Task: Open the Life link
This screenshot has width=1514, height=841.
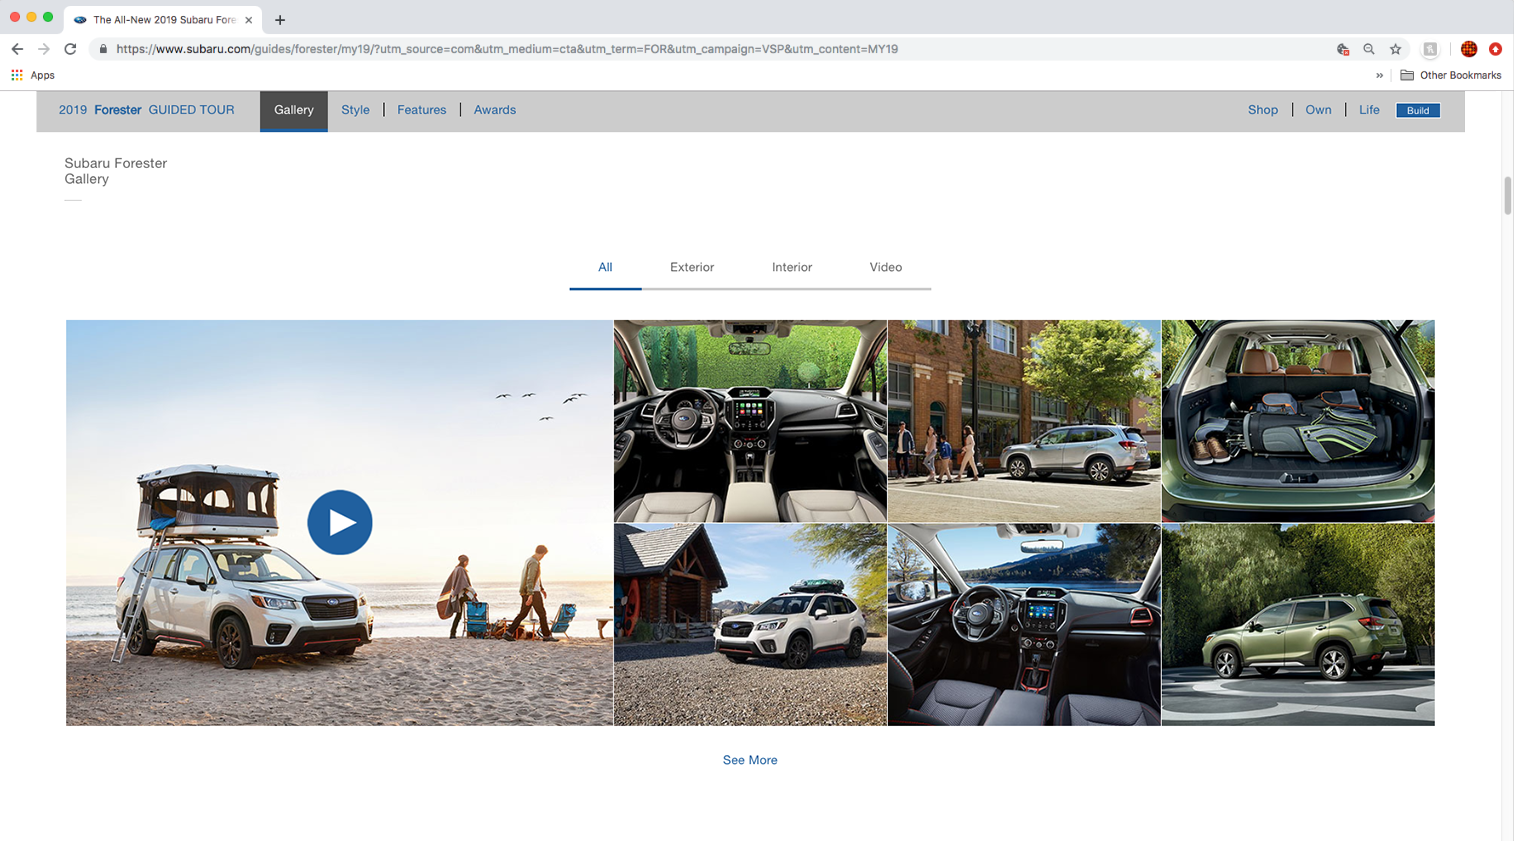Action: tap(1369, 110)
